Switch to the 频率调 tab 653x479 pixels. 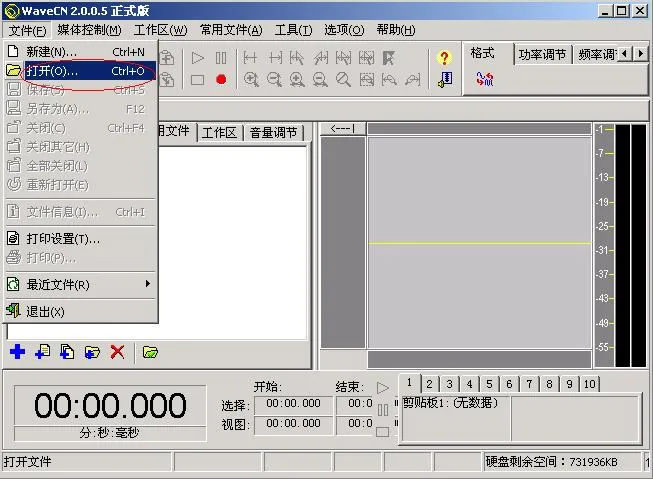point(596,55)
